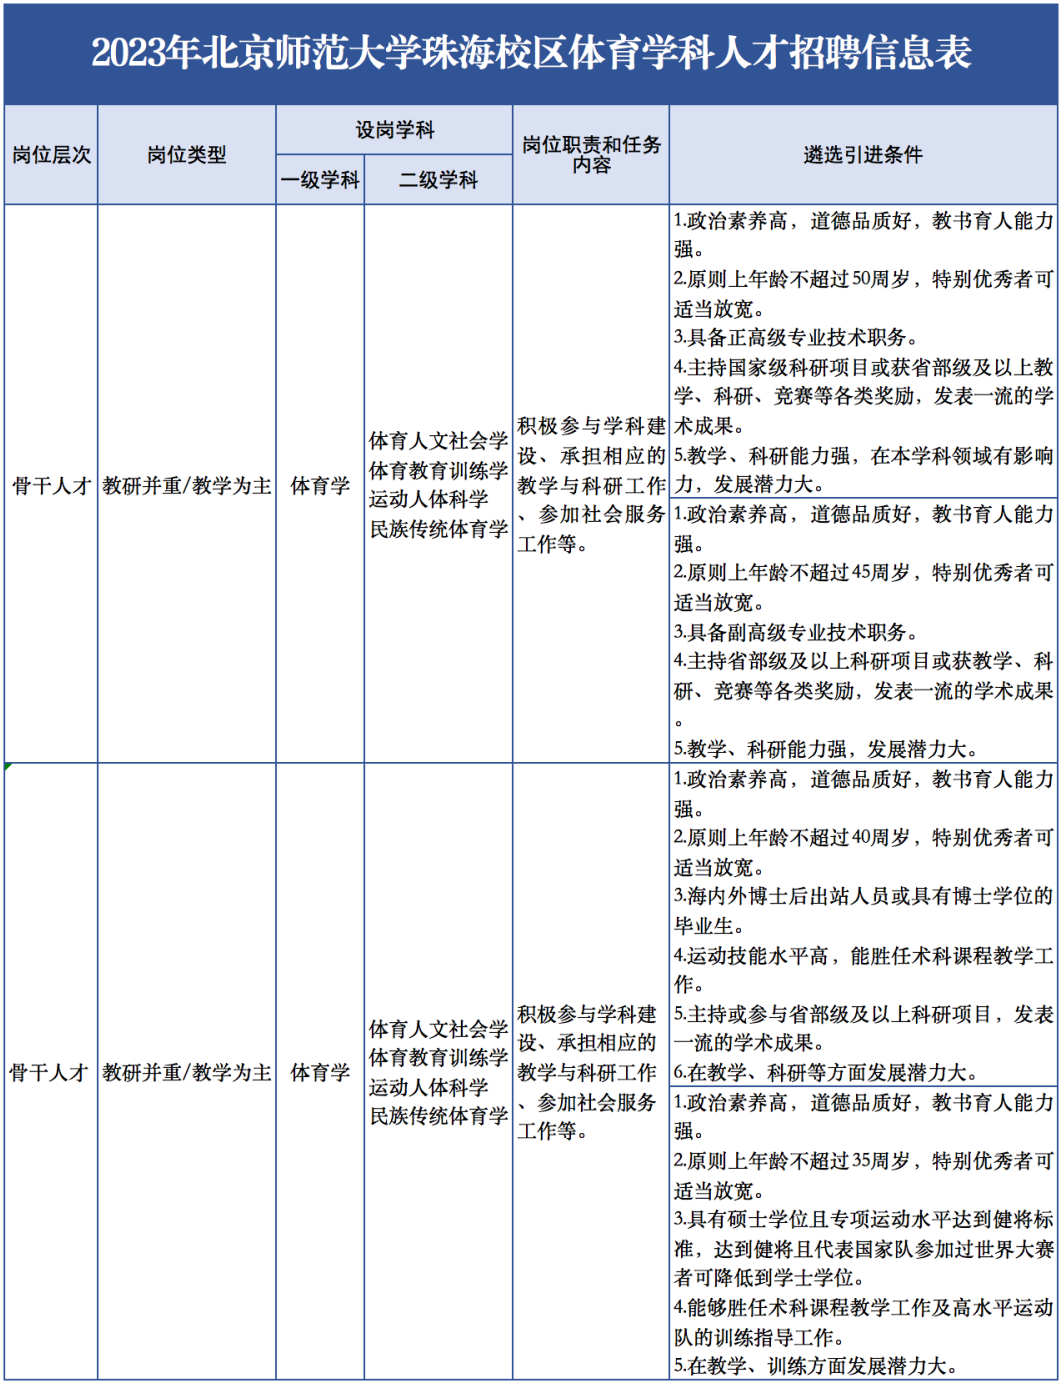This screenshot has height=1386, width=1063.
Task: Select 教研并重/教学为主 in the 50周岁 row
Action: [187, 486]
